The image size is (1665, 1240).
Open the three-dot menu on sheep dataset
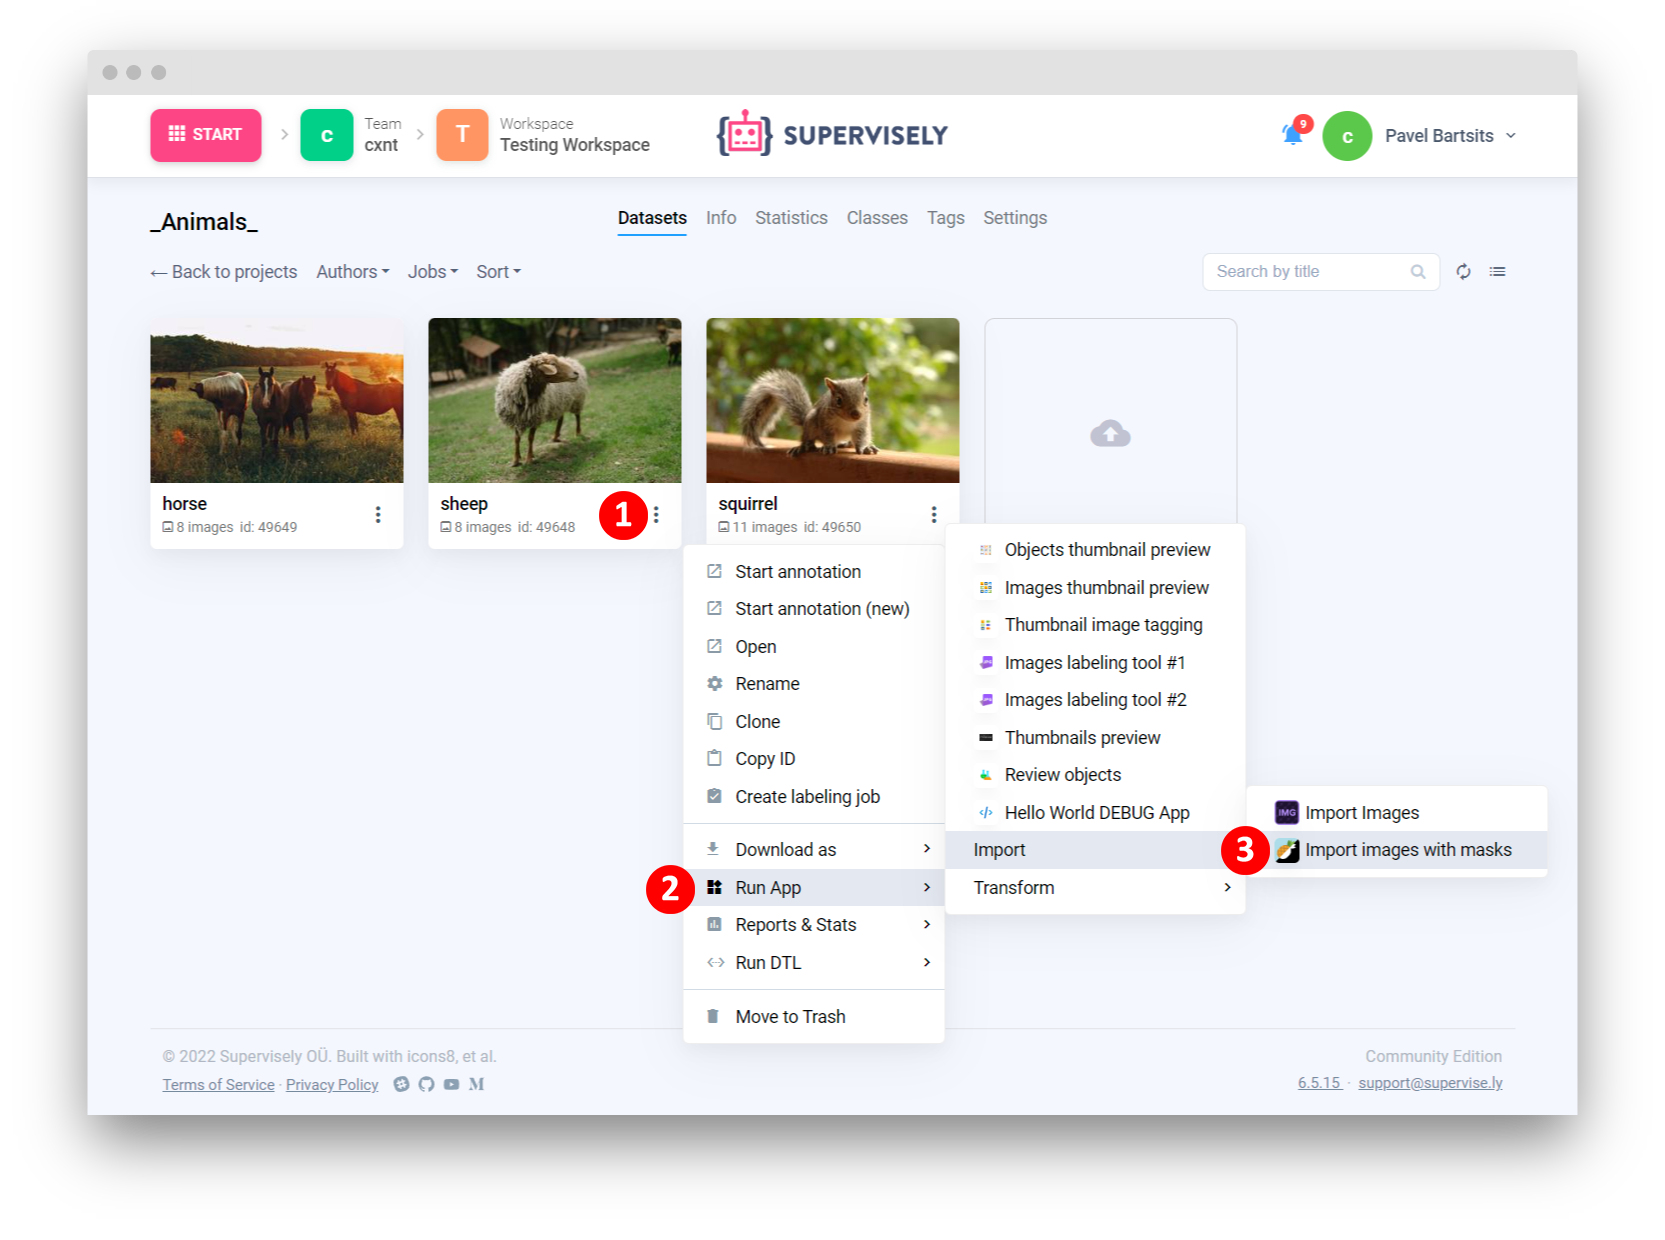point(656,514)
